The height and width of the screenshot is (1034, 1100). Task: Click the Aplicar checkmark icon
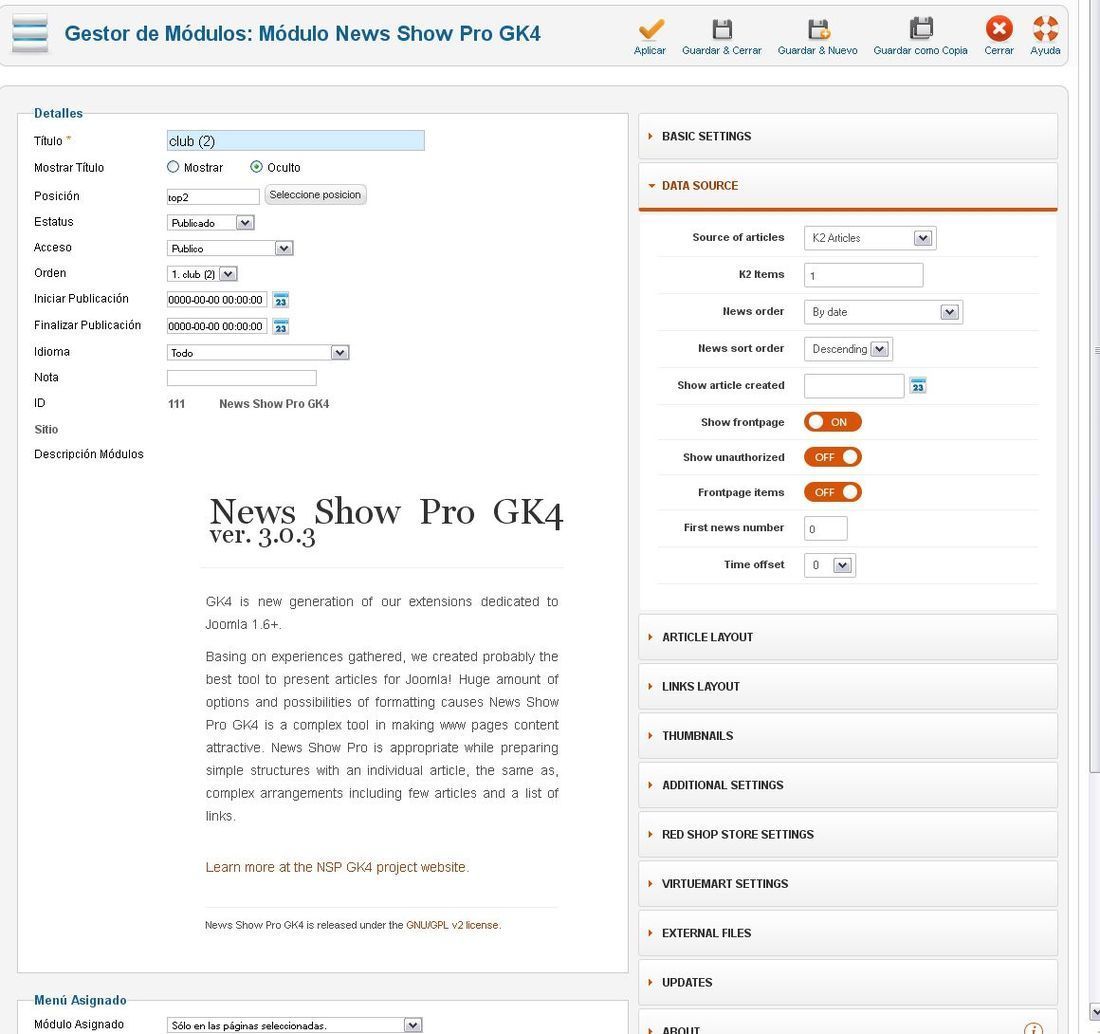tap(650, 29)
